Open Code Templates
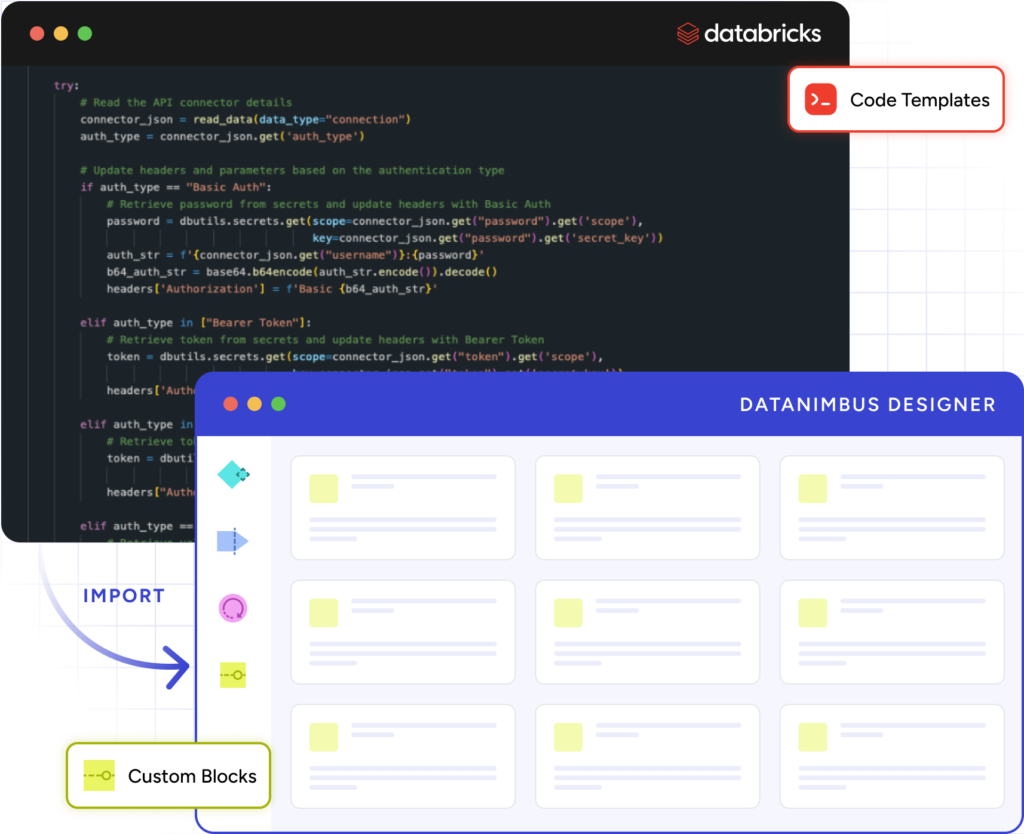This screenshot has height=834, width=1024. (x=919, y=100)
